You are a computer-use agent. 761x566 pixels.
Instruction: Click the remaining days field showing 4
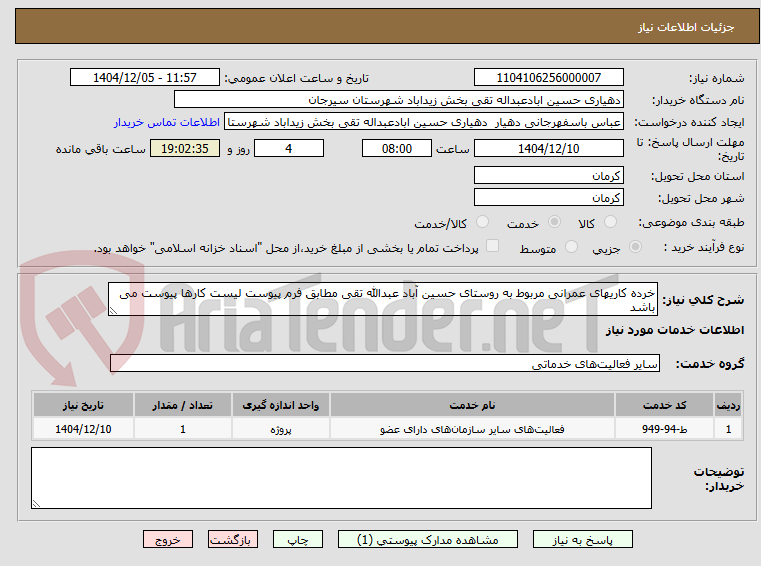[x=289, y=149]
